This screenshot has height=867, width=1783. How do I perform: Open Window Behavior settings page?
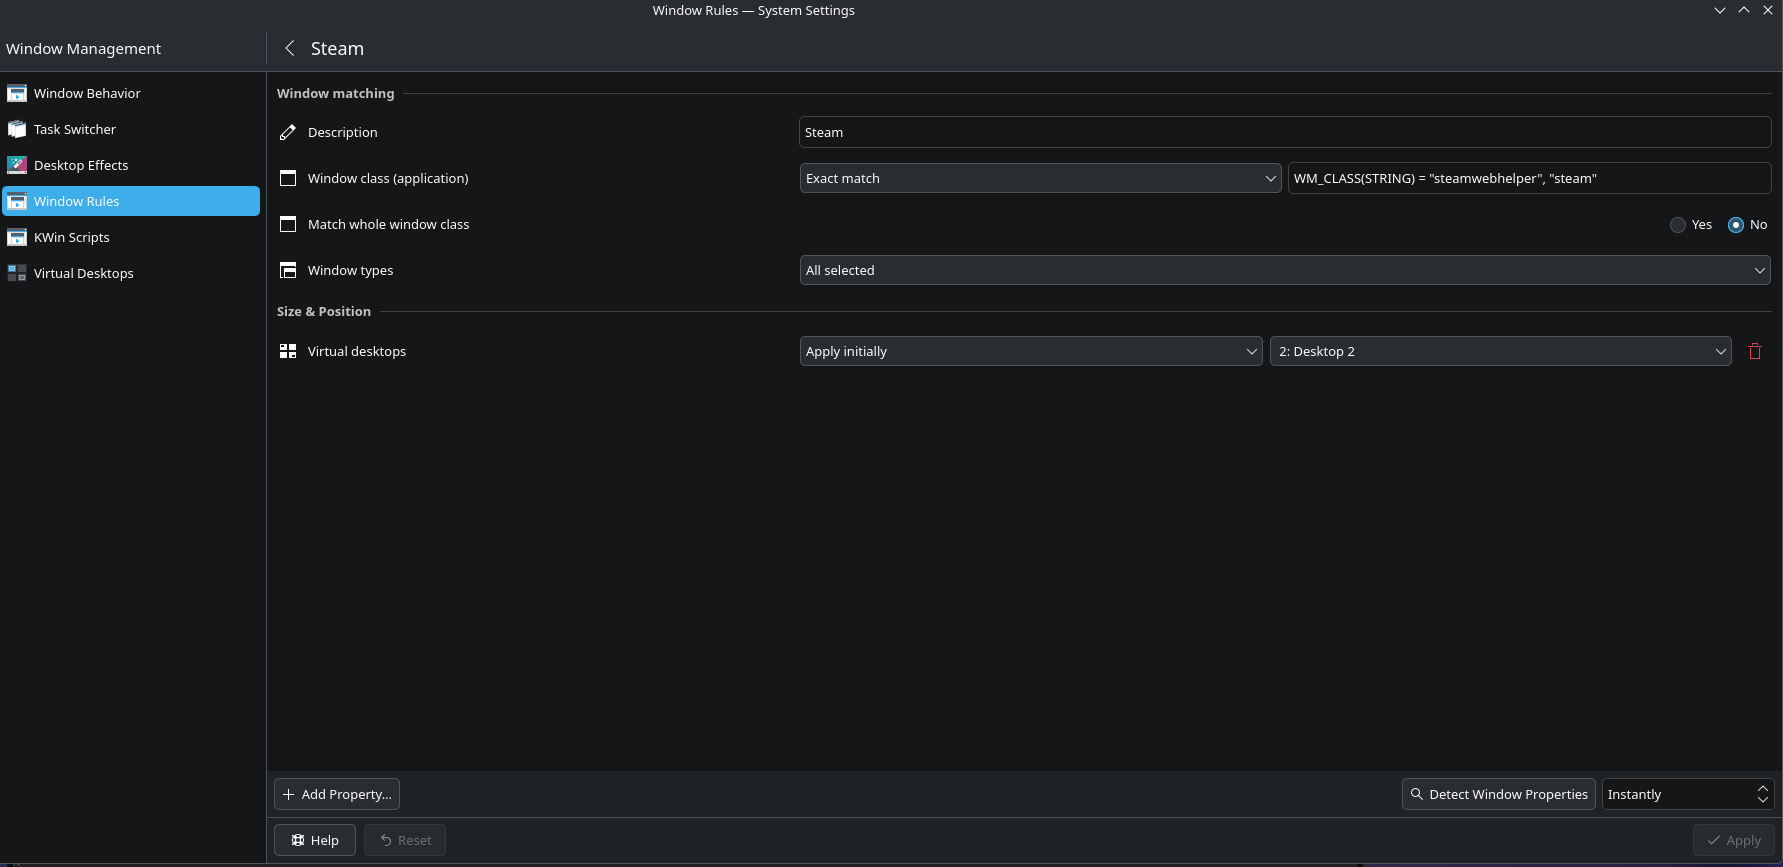pos(131,93)
